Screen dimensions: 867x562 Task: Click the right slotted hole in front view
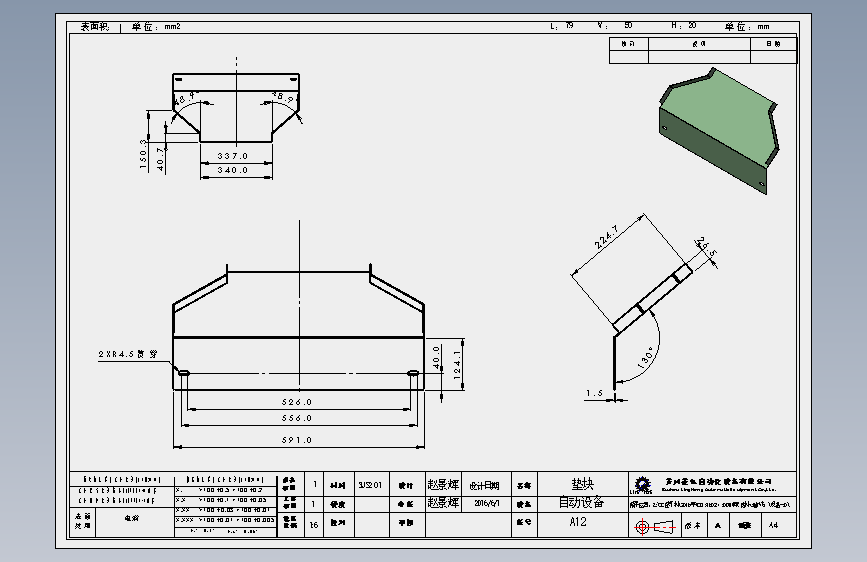click(x=412, y=373)
